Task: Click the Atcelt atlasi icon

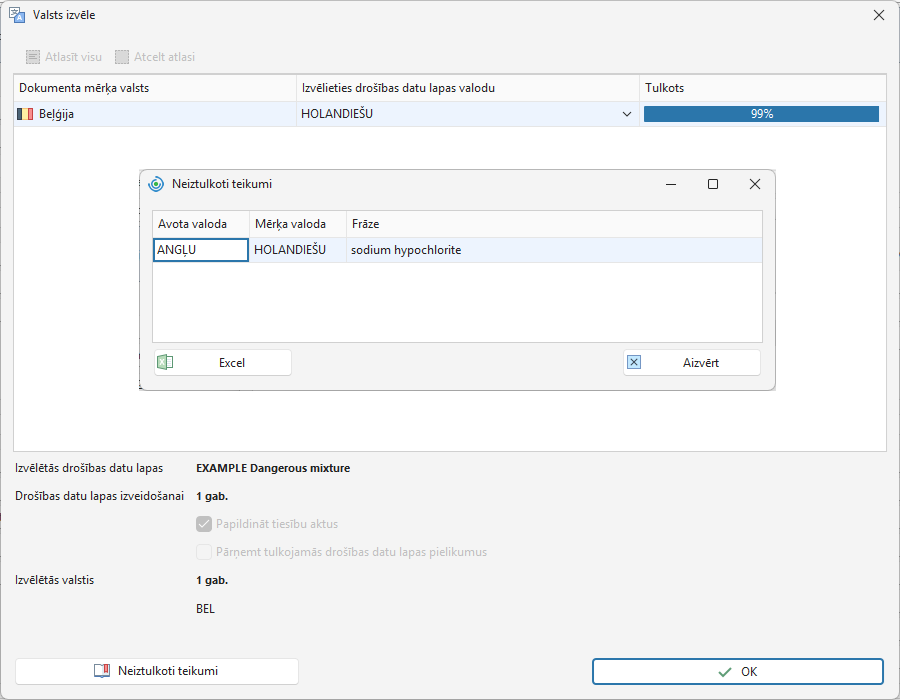Action: pos(122,57)
